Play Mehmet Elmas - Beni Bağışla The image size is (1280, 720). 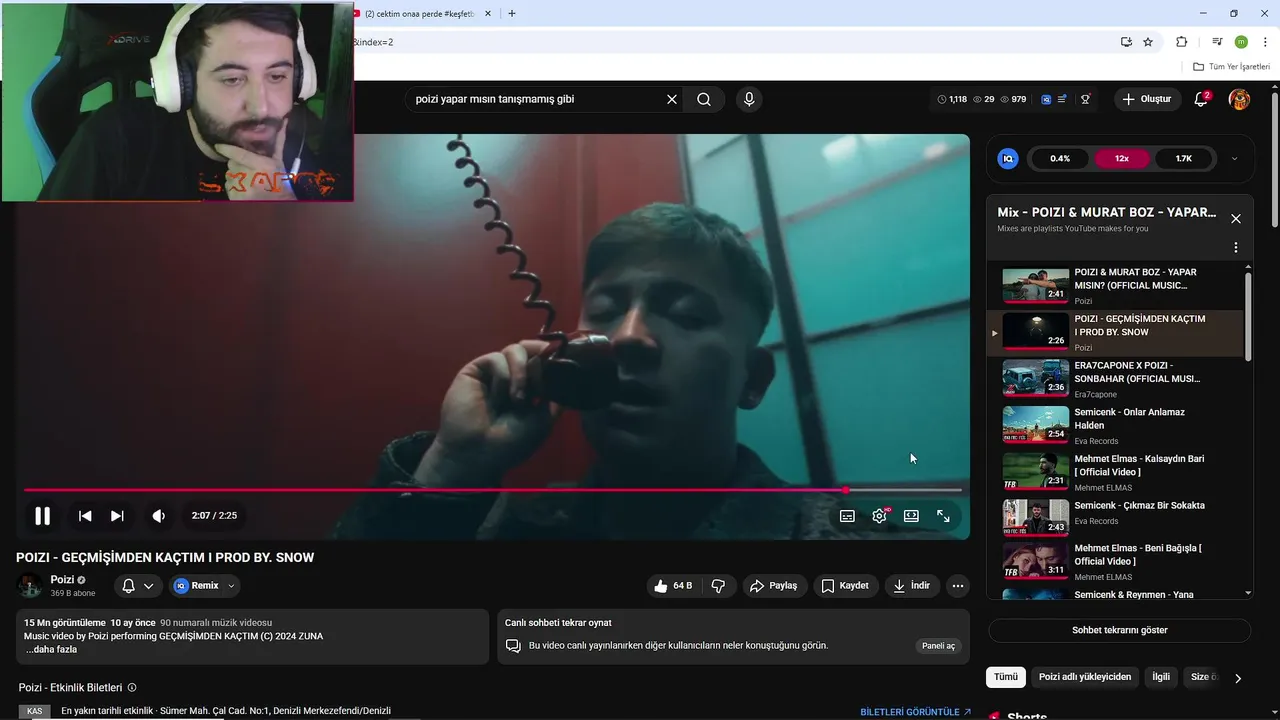(1115, 561)
